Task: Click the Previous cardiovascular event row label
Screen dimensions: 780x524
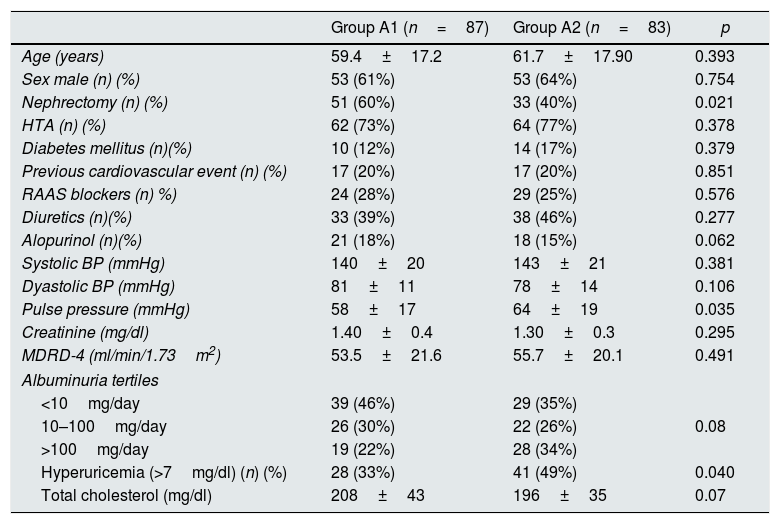Action: 154,171
